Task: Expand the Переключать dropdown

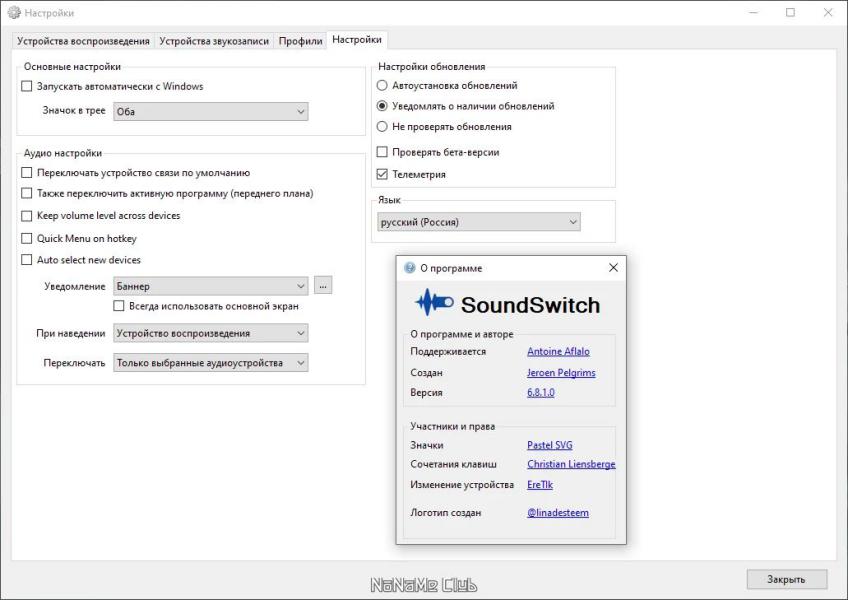Action: pyautogui.click(x=210, y=362)
